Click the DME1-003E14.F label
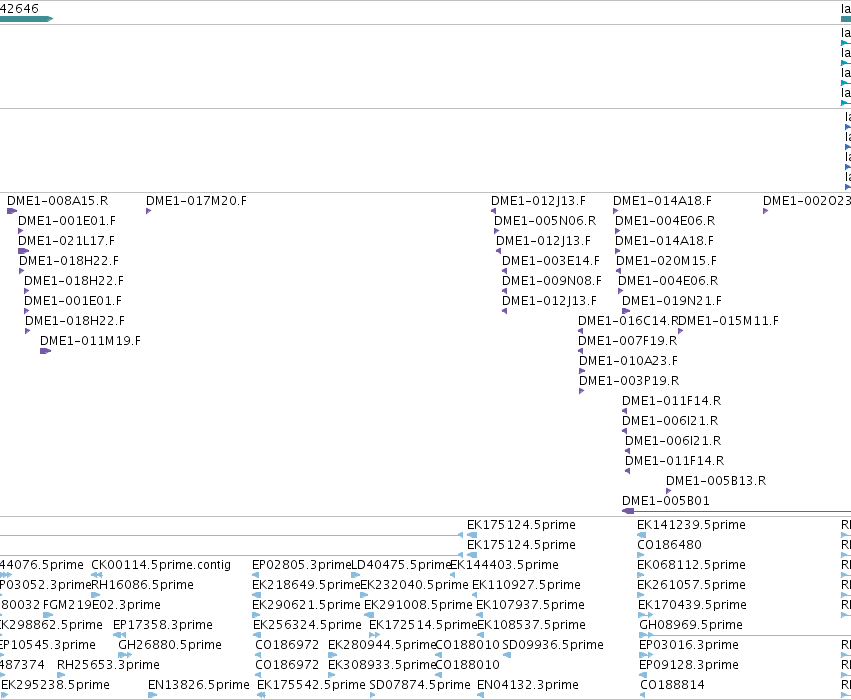 (551, 260)
